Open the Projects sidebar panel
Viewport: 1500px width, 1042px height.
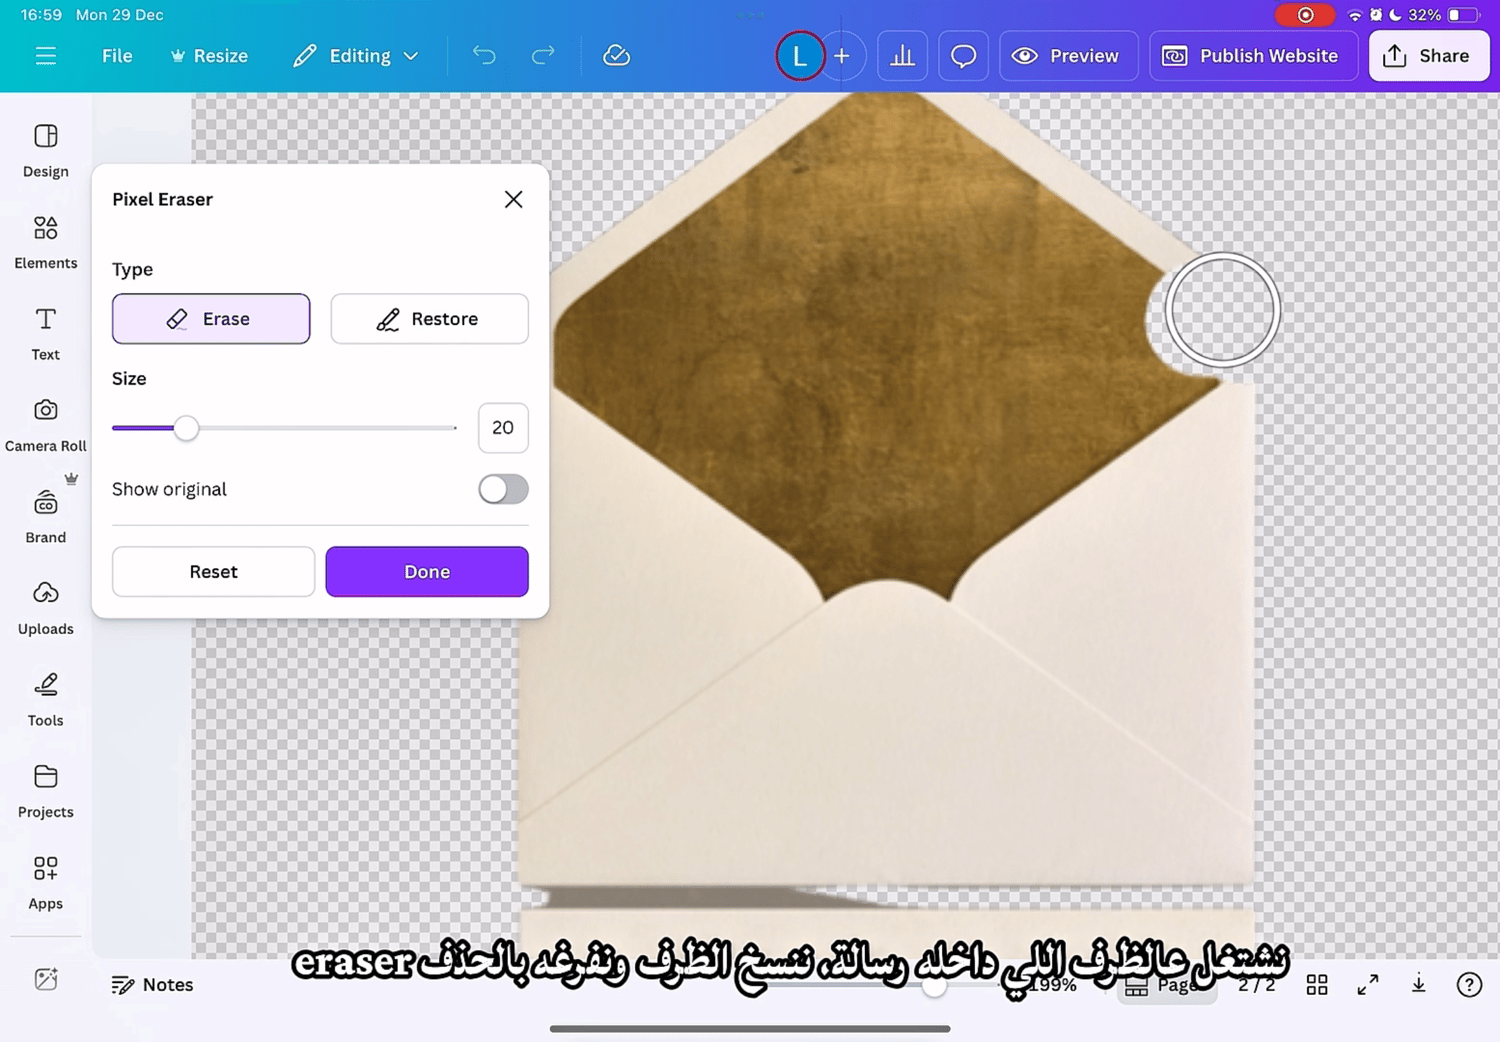[46, 792]
